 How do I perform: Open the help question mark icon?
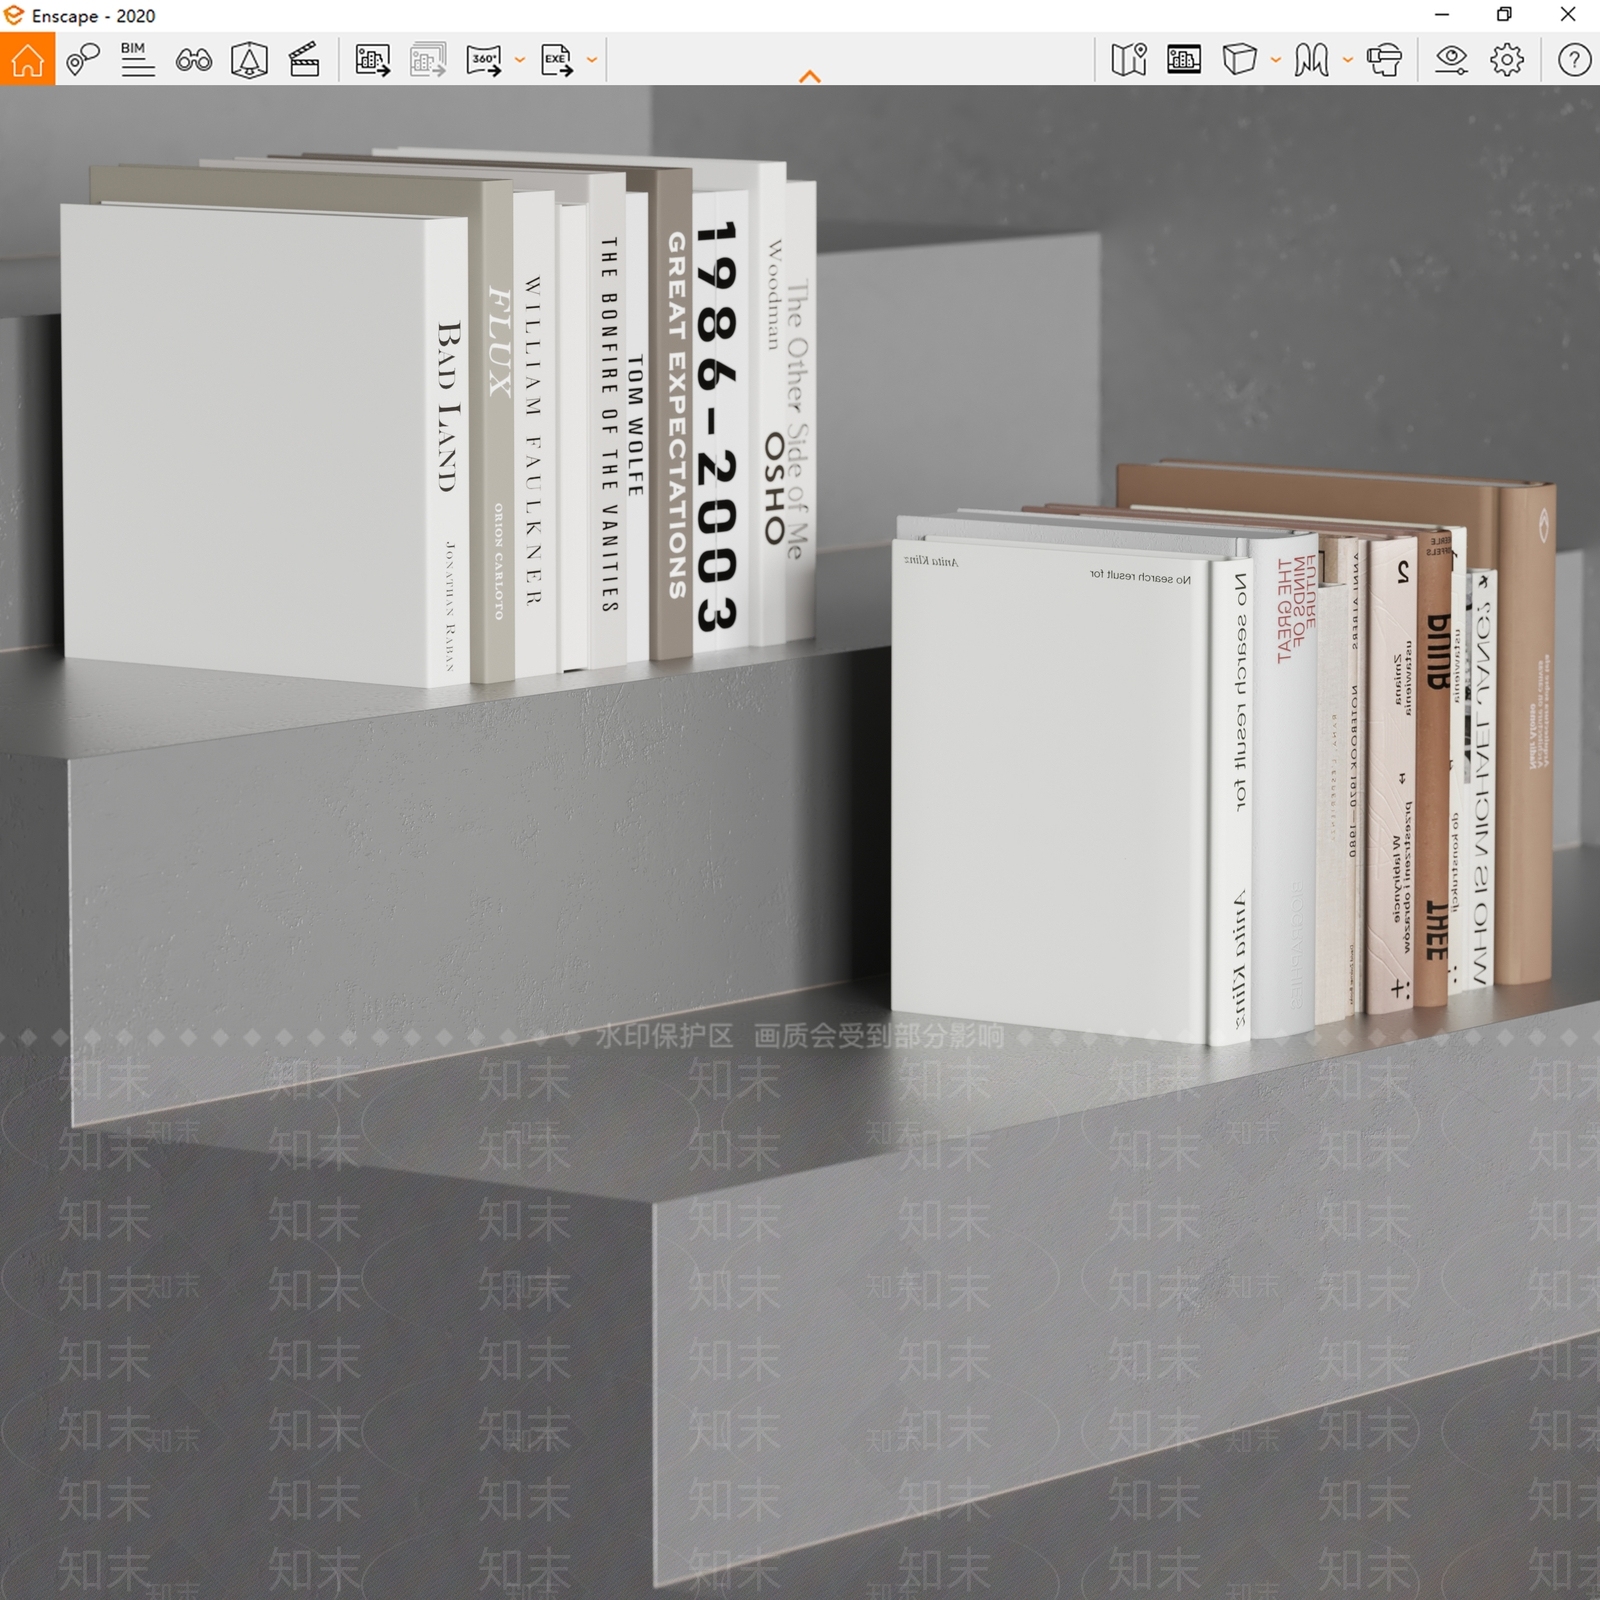click(1574, 60)
